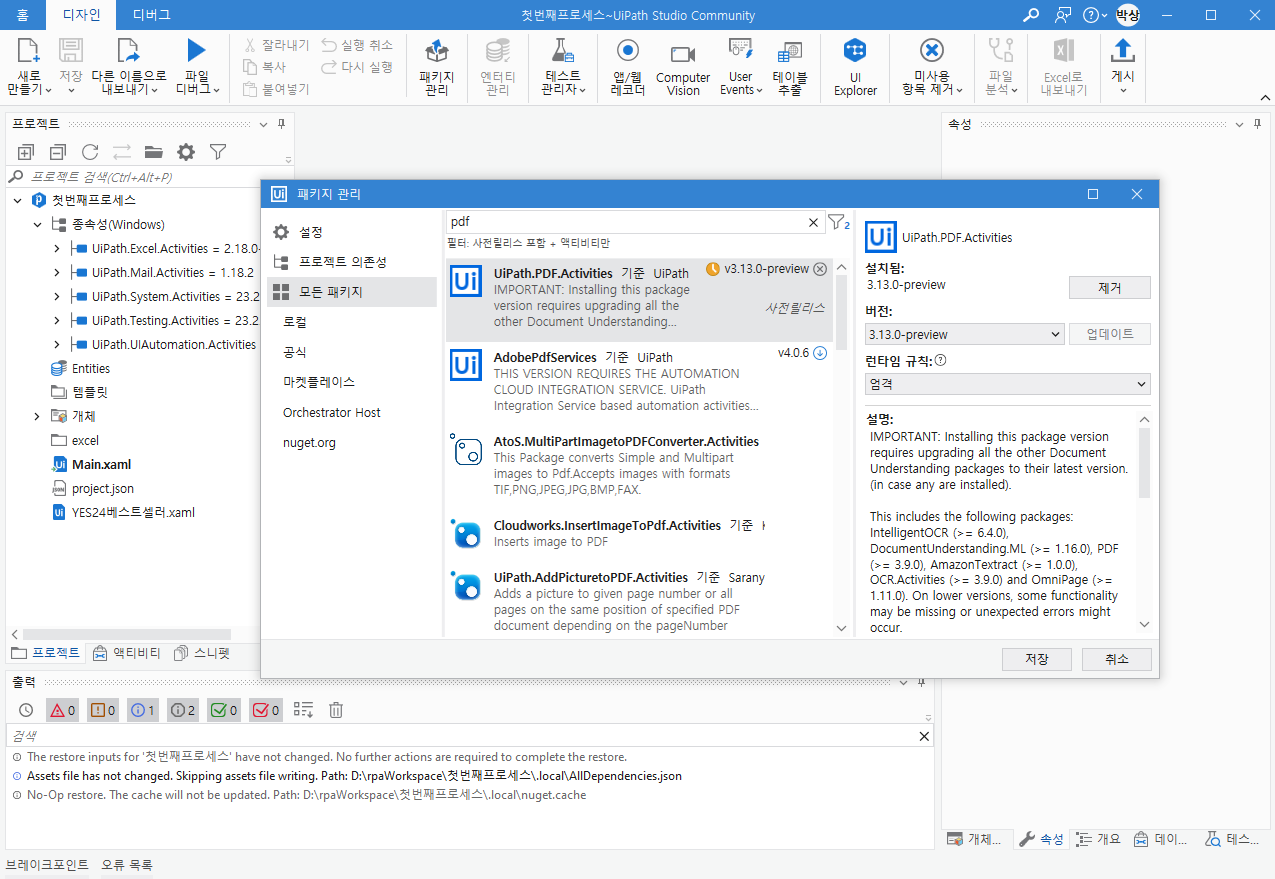Select 설정 in package manager sidebar
The image size is (1275, 879).
351,232
